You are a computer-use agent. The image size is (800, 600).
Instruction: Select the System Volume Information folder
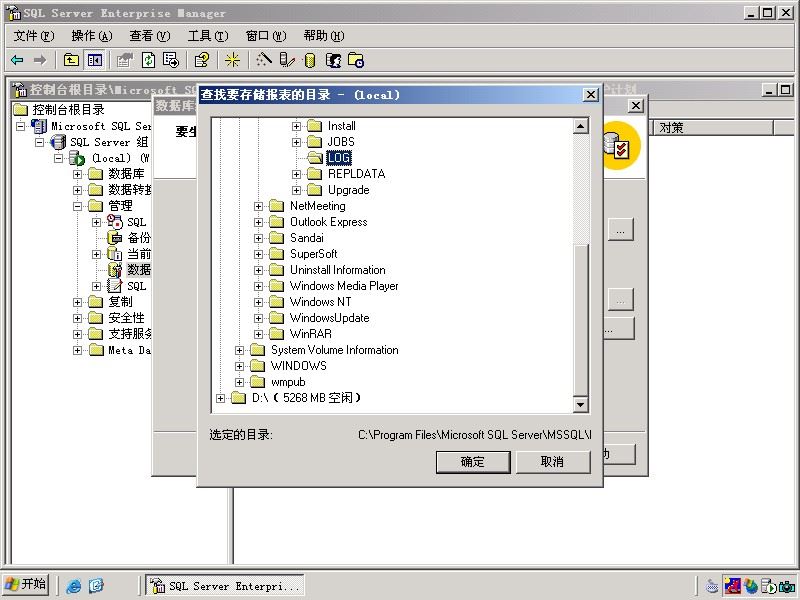point(334,350)
